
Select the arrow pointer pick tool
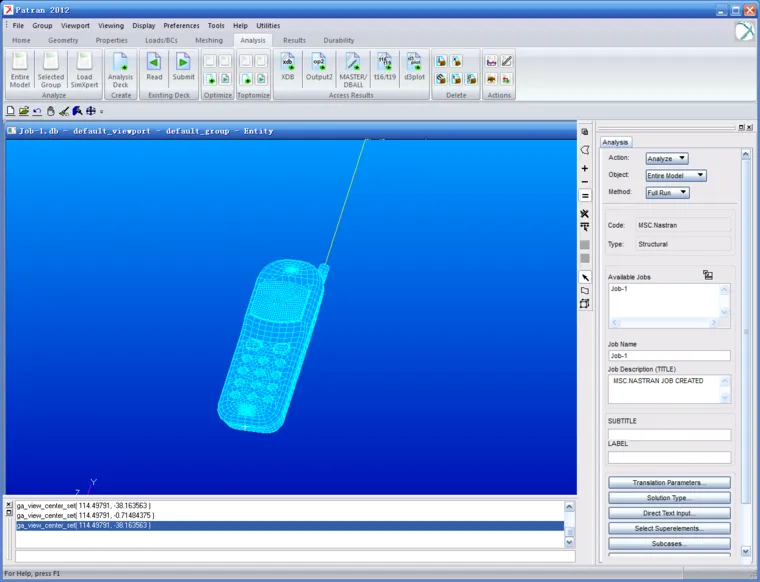click(585, 277)
